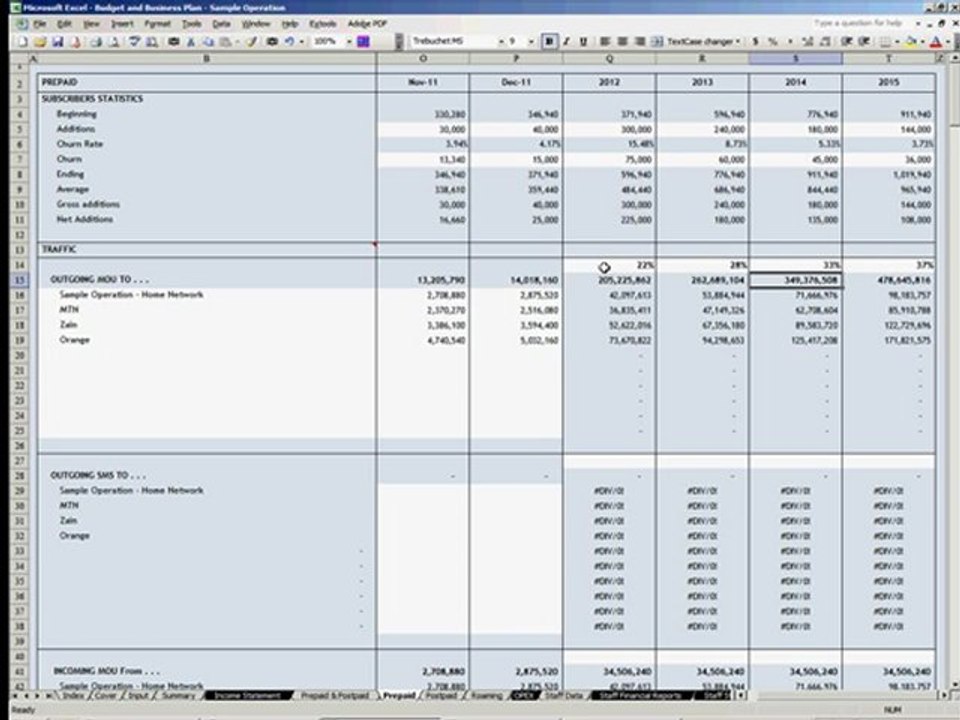Screen dimensions: 960x720
Task: Open the Format menu
Action: tap(157, 24)
